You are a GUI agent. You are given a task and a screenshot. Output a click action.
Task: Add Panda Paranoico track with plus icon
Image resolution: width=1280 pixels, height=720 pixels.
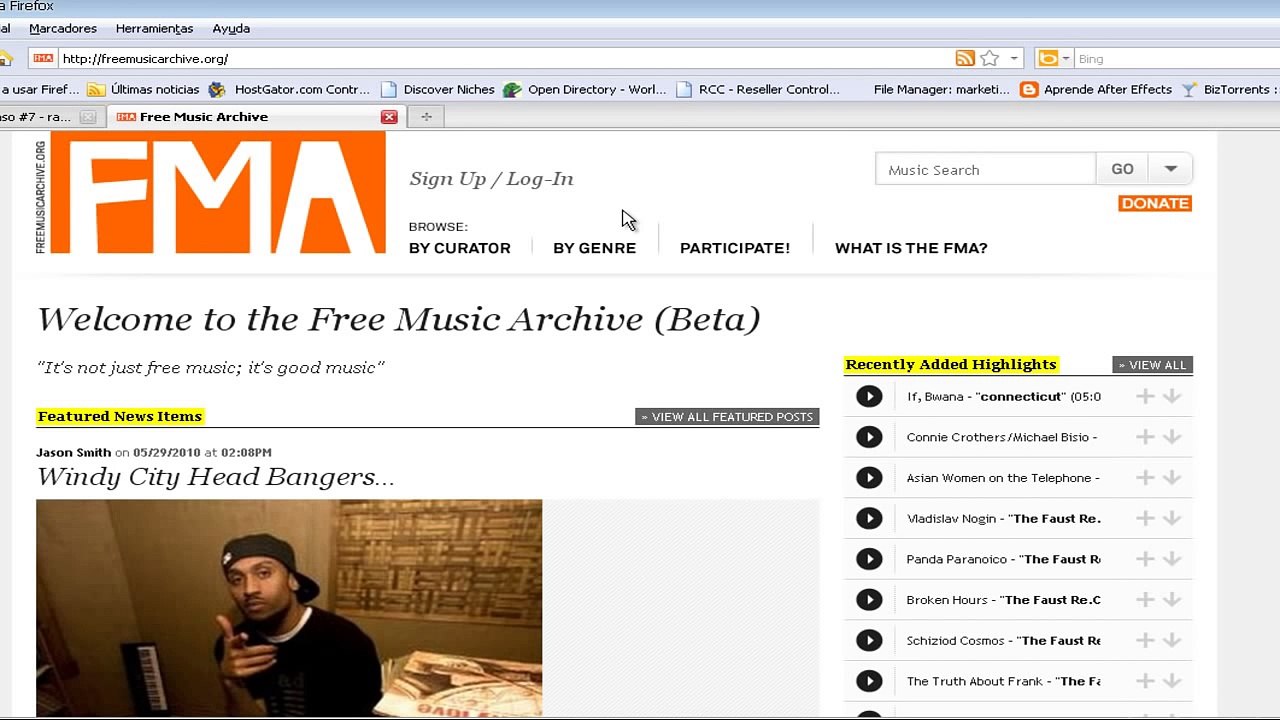pyautogui.click(x=1145, y=559)
